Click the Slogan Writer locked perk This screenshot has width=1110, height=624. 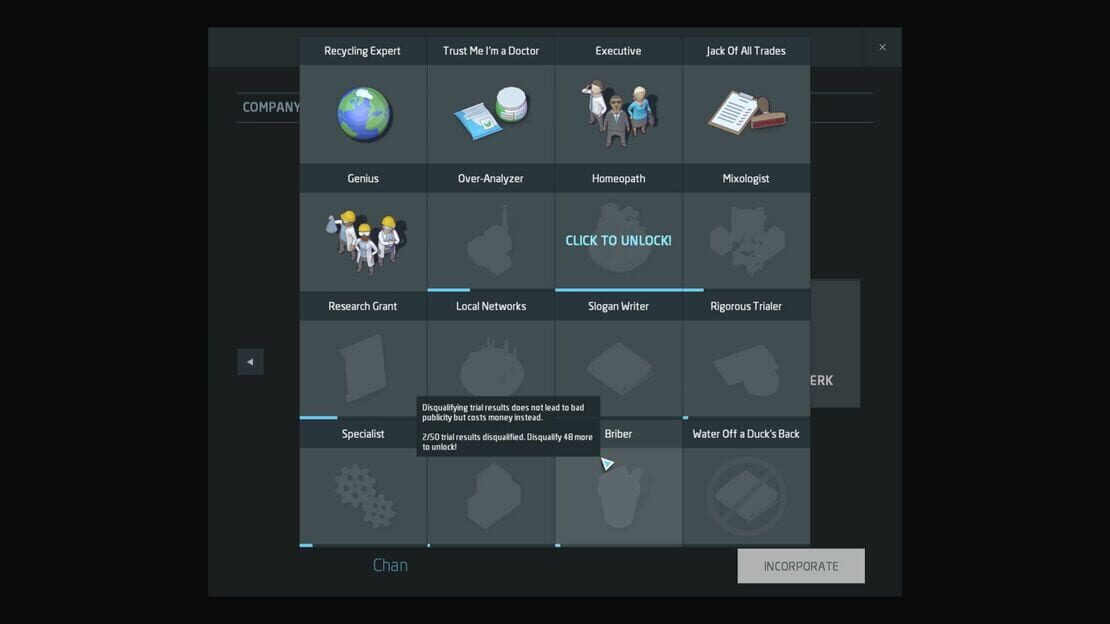(x=618, y=369)
